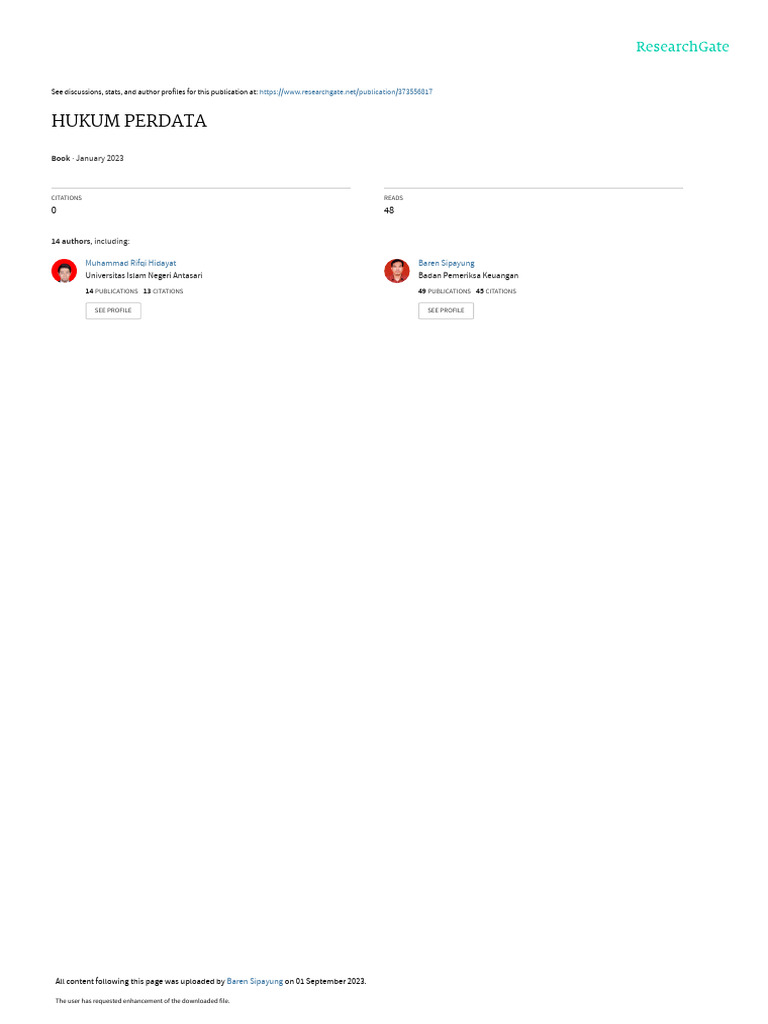The height and width of the screenshot is (1024, 768).
Task: Click Baren Sipayung's profile photo
Action: pos(396,271)
